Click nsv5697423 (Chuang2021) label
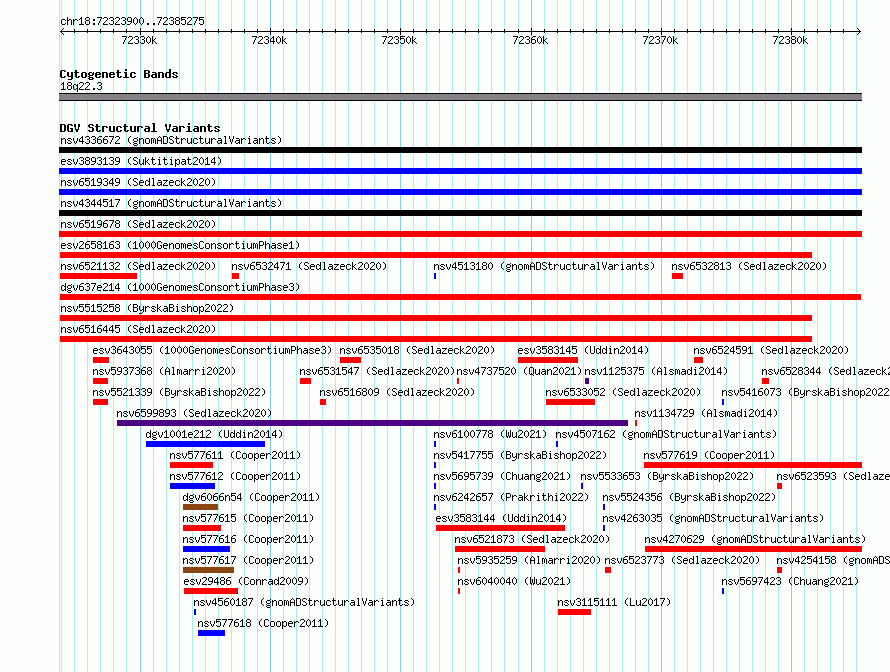Viewport: 890px width, 672px height. click(x=790, y=581)
